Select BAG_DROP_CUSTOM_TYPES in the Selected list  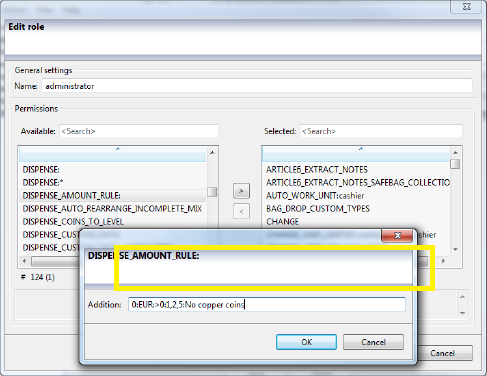click(356, 209)
